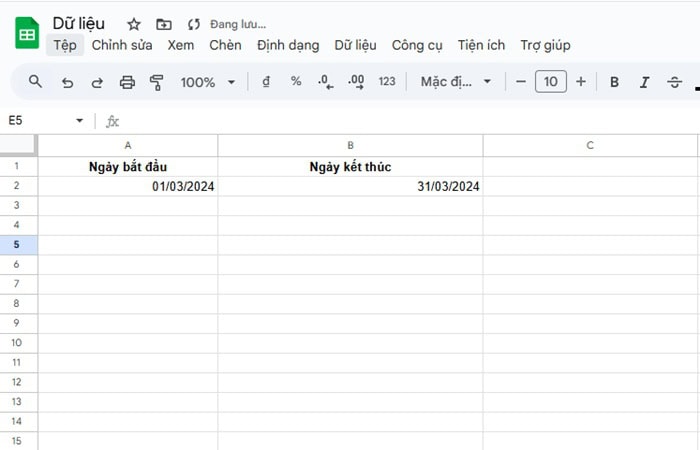
Task: Open the Tệp menu
Action: pyautogui.click(x=65, y=45)
